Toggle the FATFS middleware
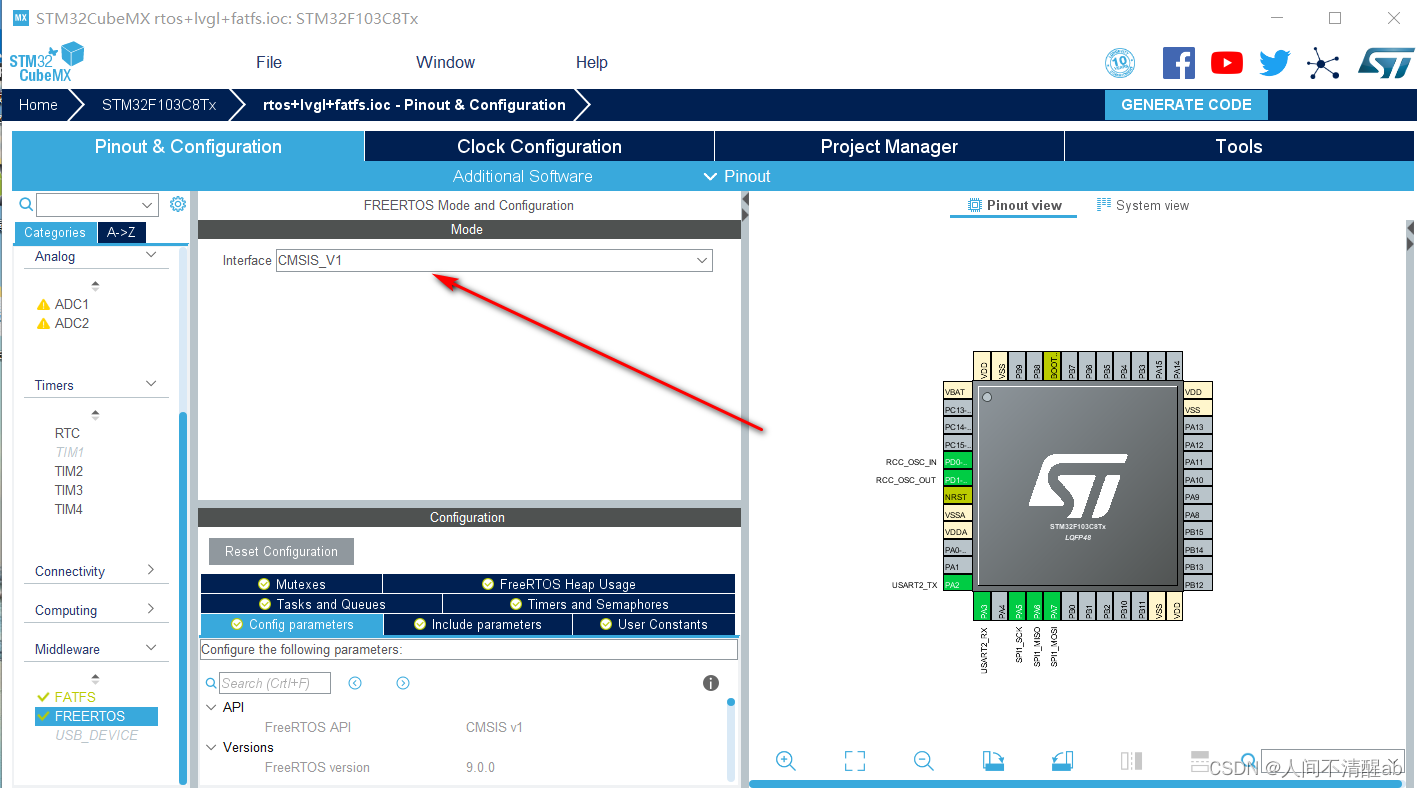This screenshot has height=788, width=1417. pyautogui.click(x=74, y=696)
